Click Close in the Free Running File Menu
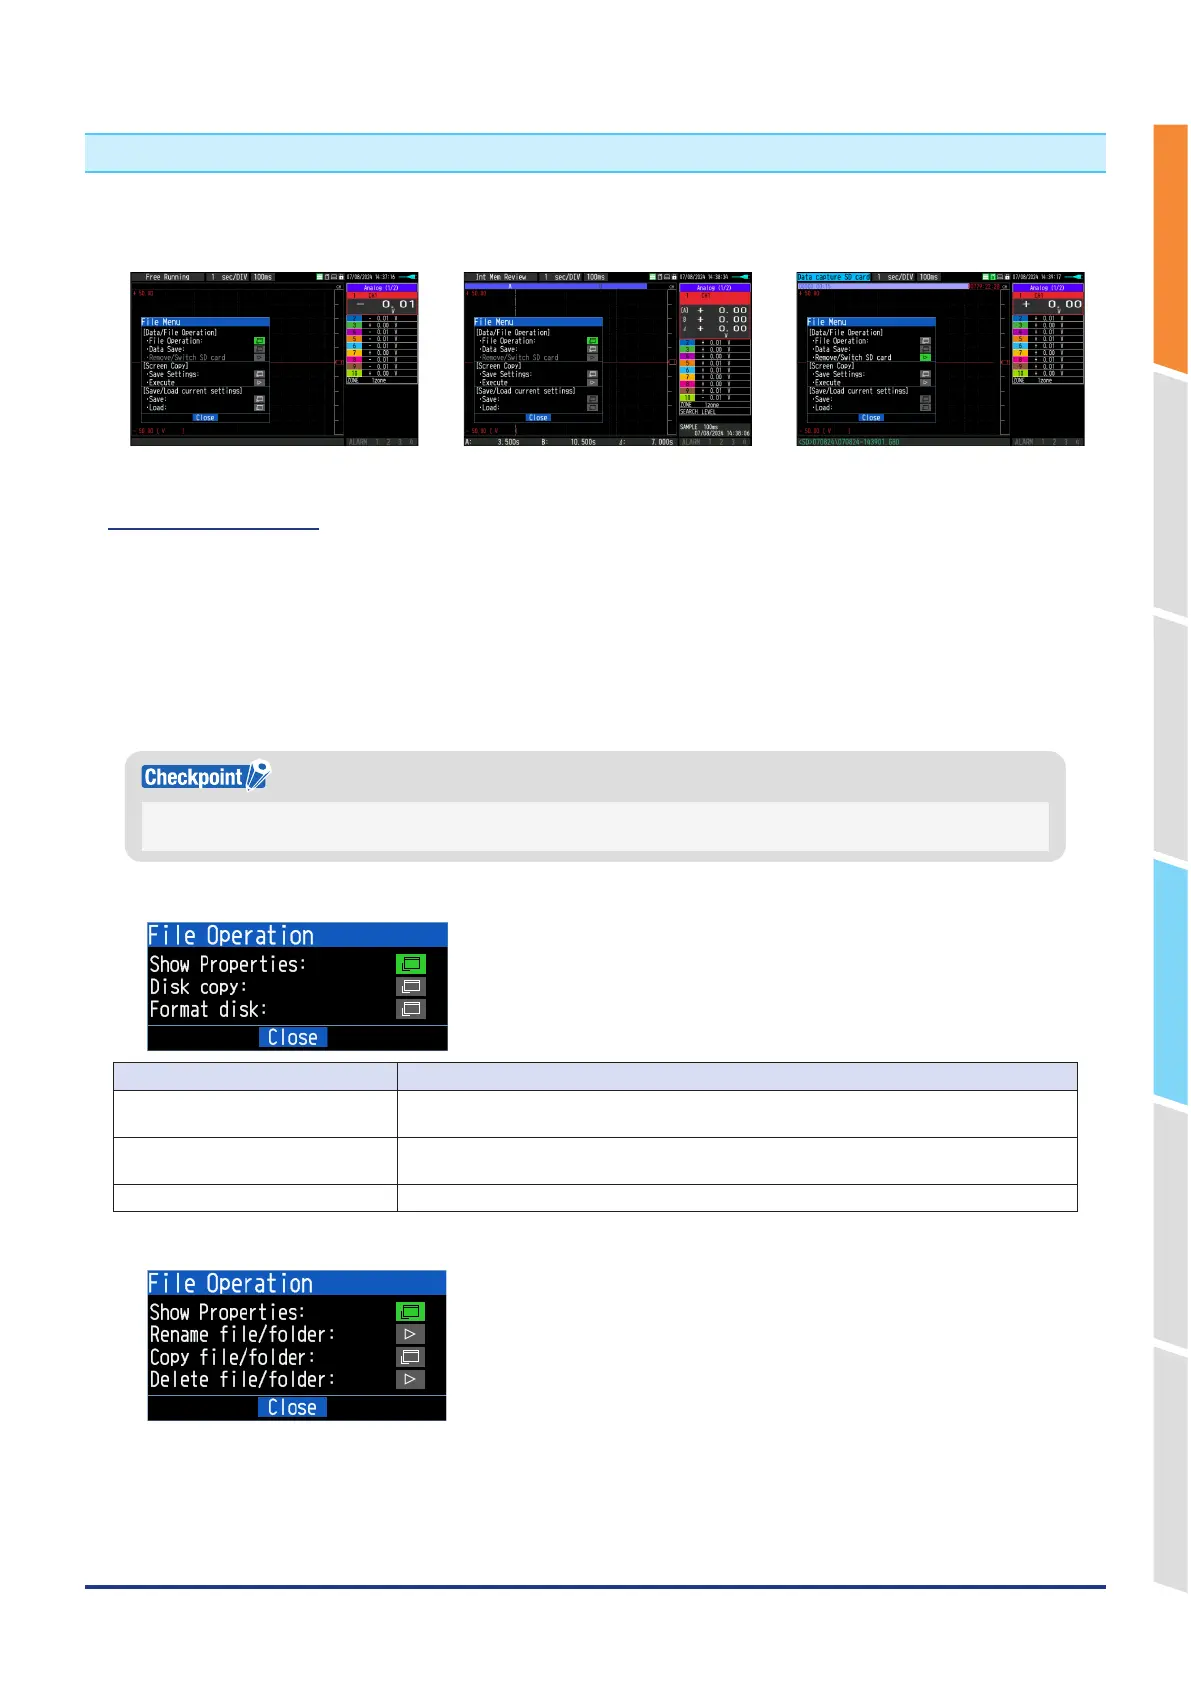The height and width of the screenshot is (1684, 1191). [205, 418]
